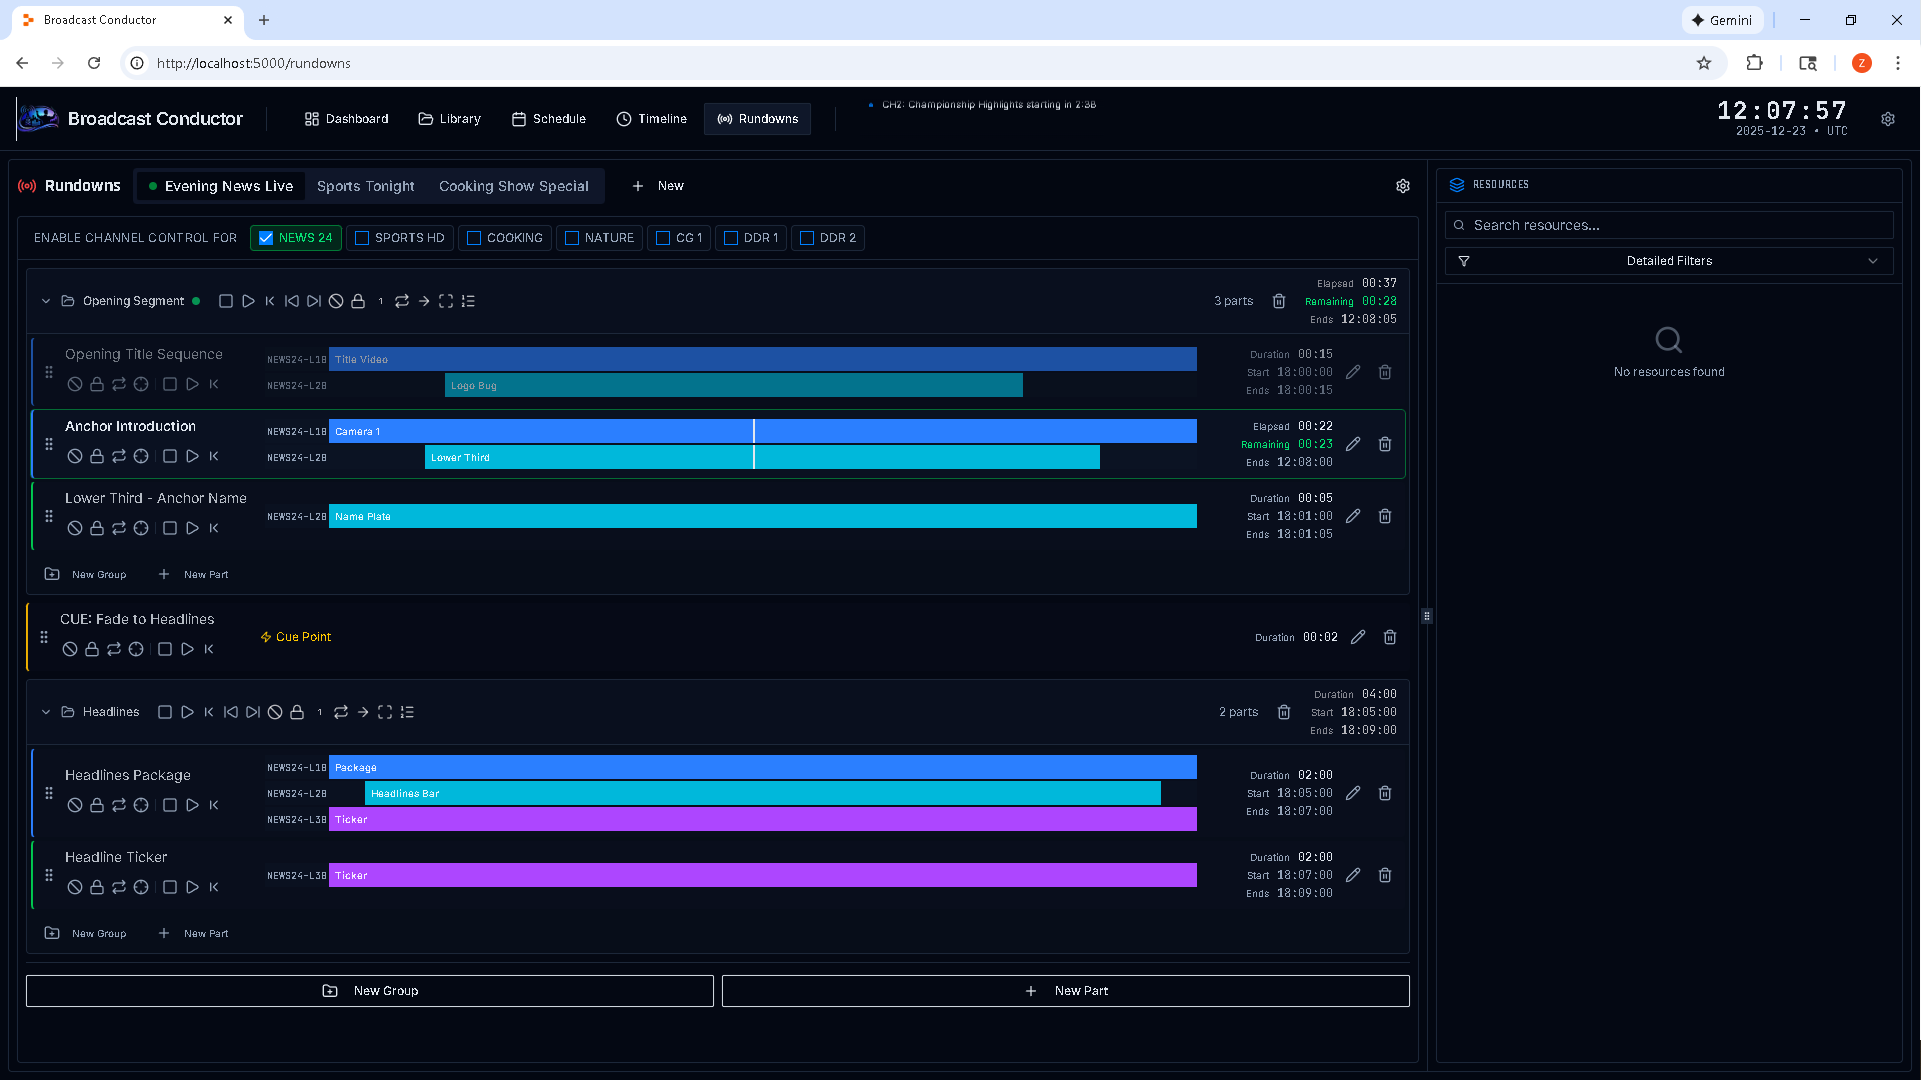Lock the Anchor Introduction part
The height and width of the screenshot is (1080, 1921).
point(97,456)
